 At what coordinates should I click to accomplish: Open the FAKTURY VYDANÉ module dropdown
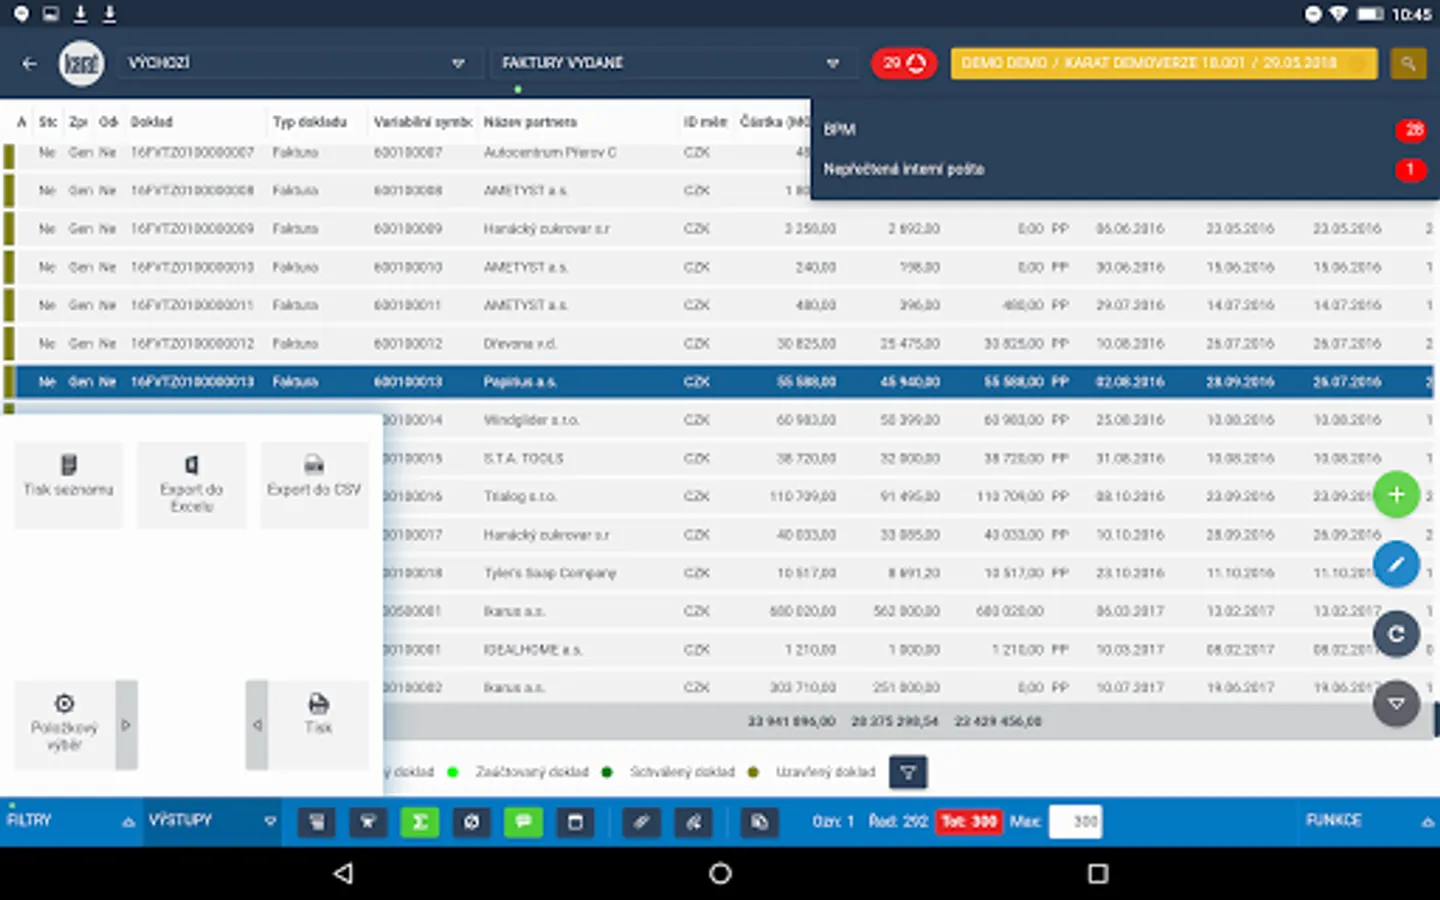[x=670, y=62]
